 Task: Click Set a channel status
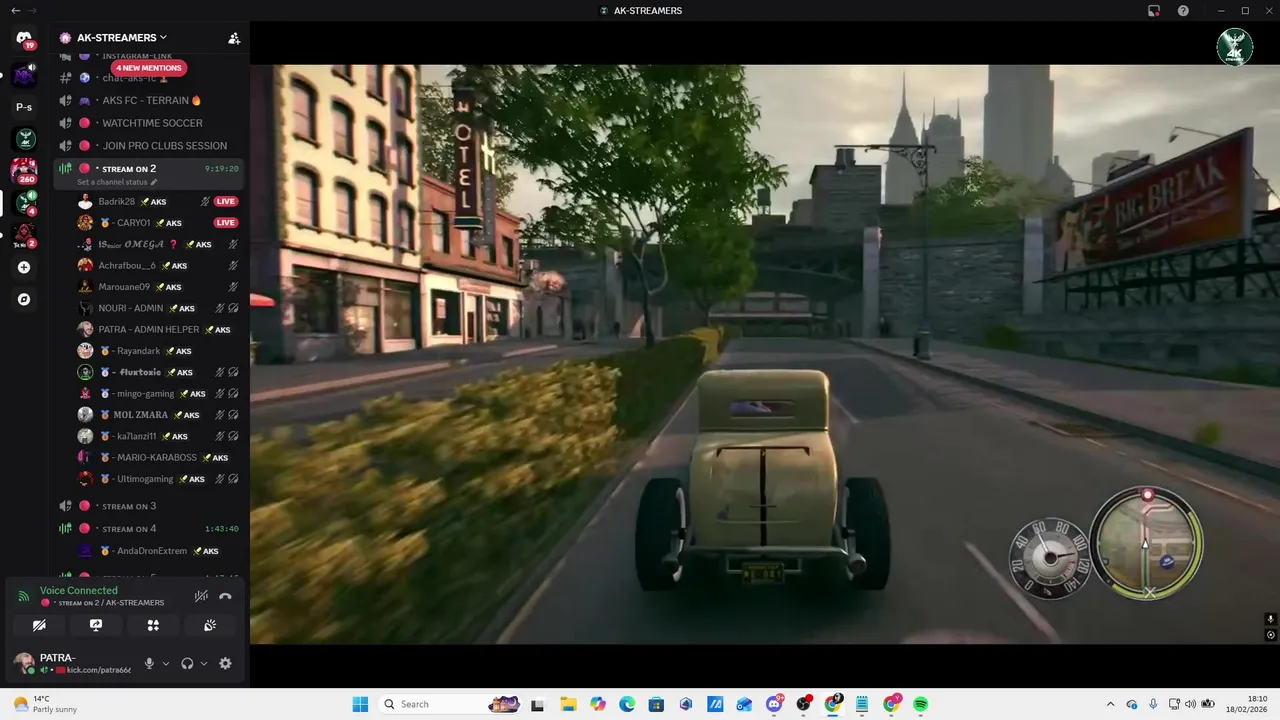tap(117, 182)
